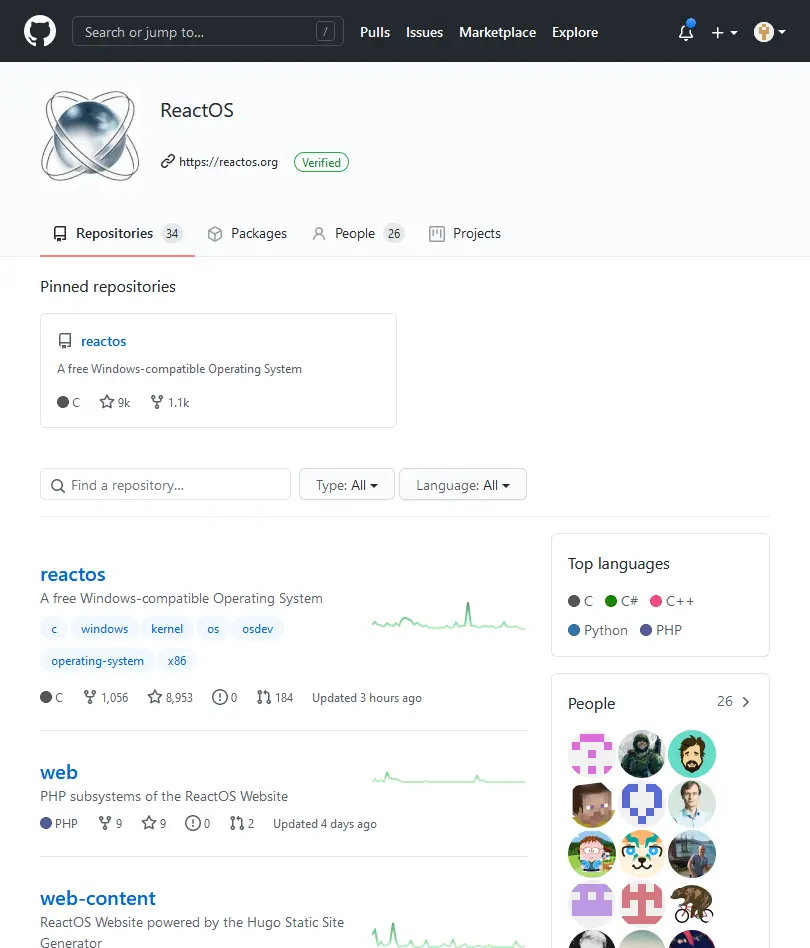Screen dimensions: 810x948
Task: Click the reactos activity sparkline graph
Action: click(448, 617)
